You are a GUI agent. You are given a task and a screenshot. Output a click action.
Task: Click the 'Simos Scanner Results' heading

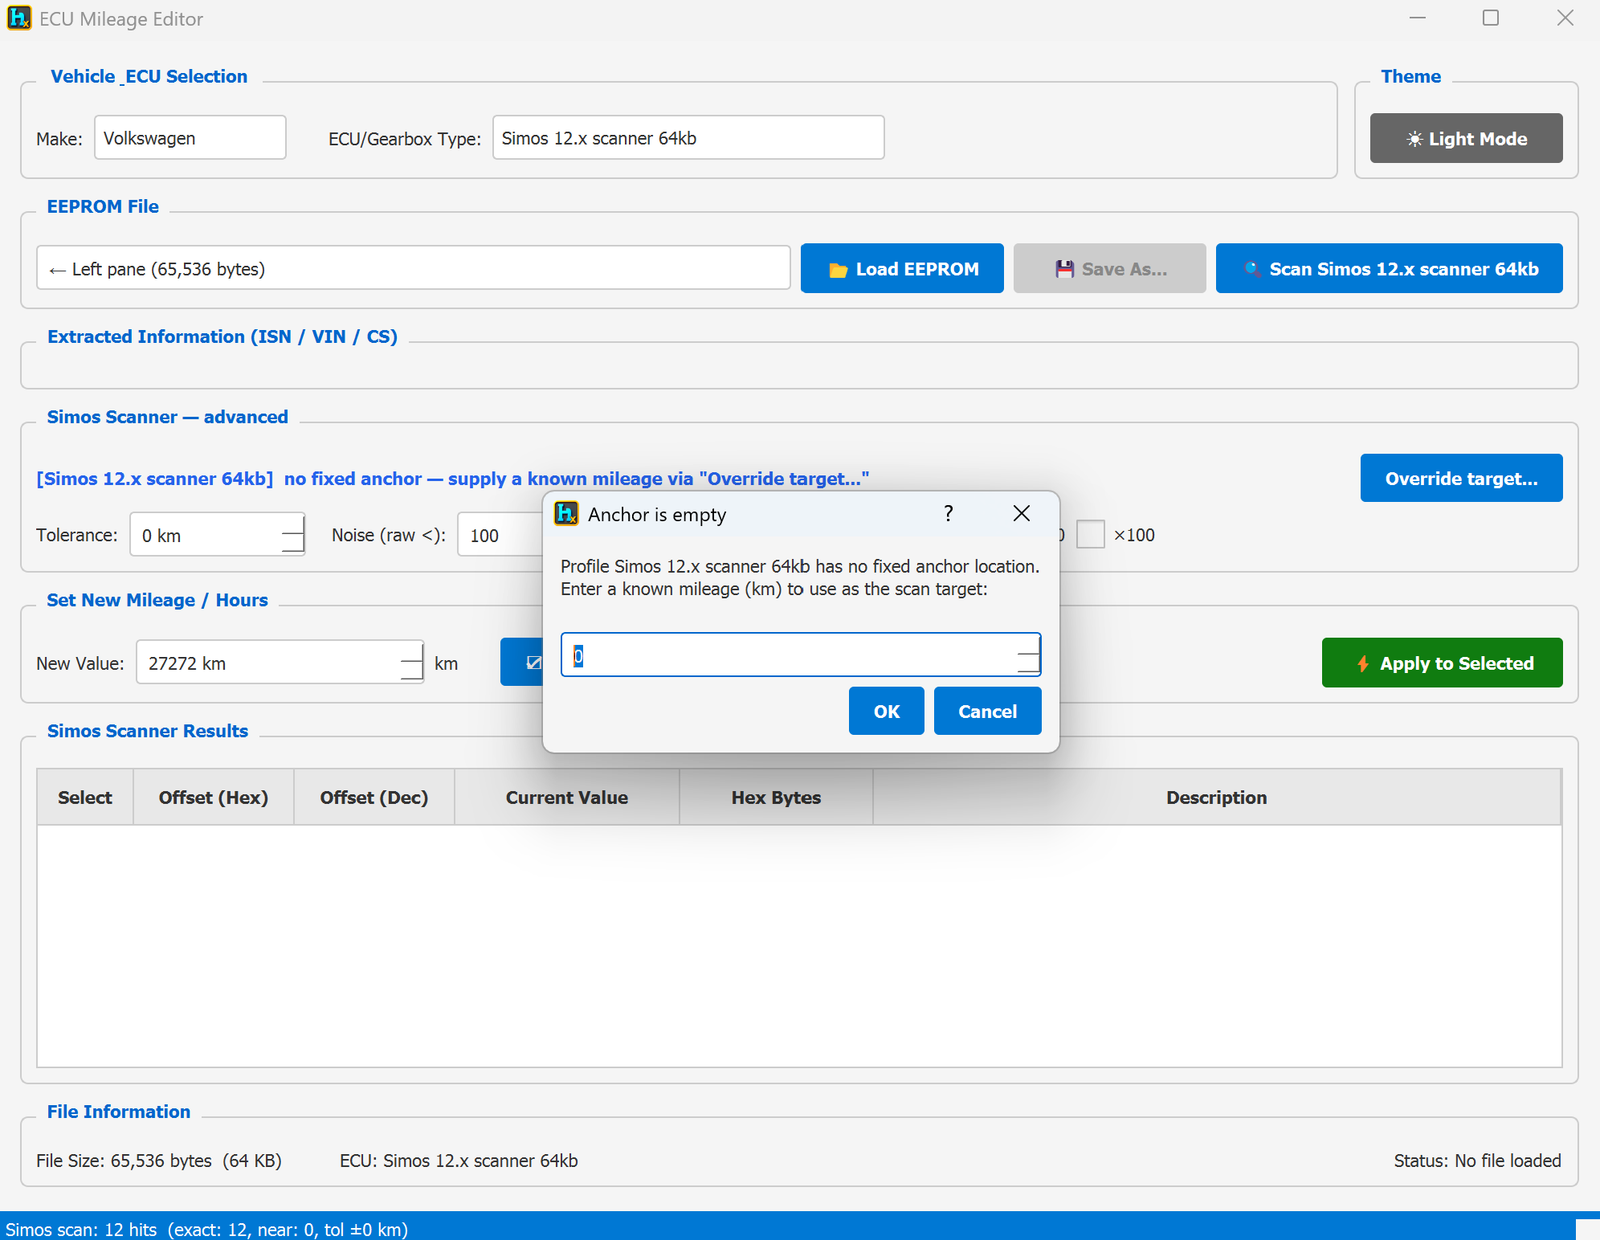(x=147, y=730)
